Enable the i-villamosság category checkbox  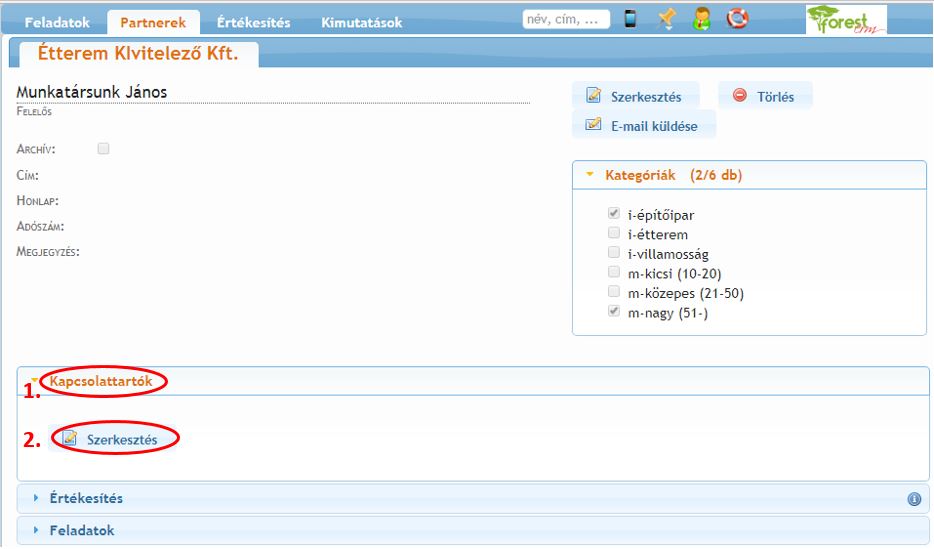[x=614, y=253]
